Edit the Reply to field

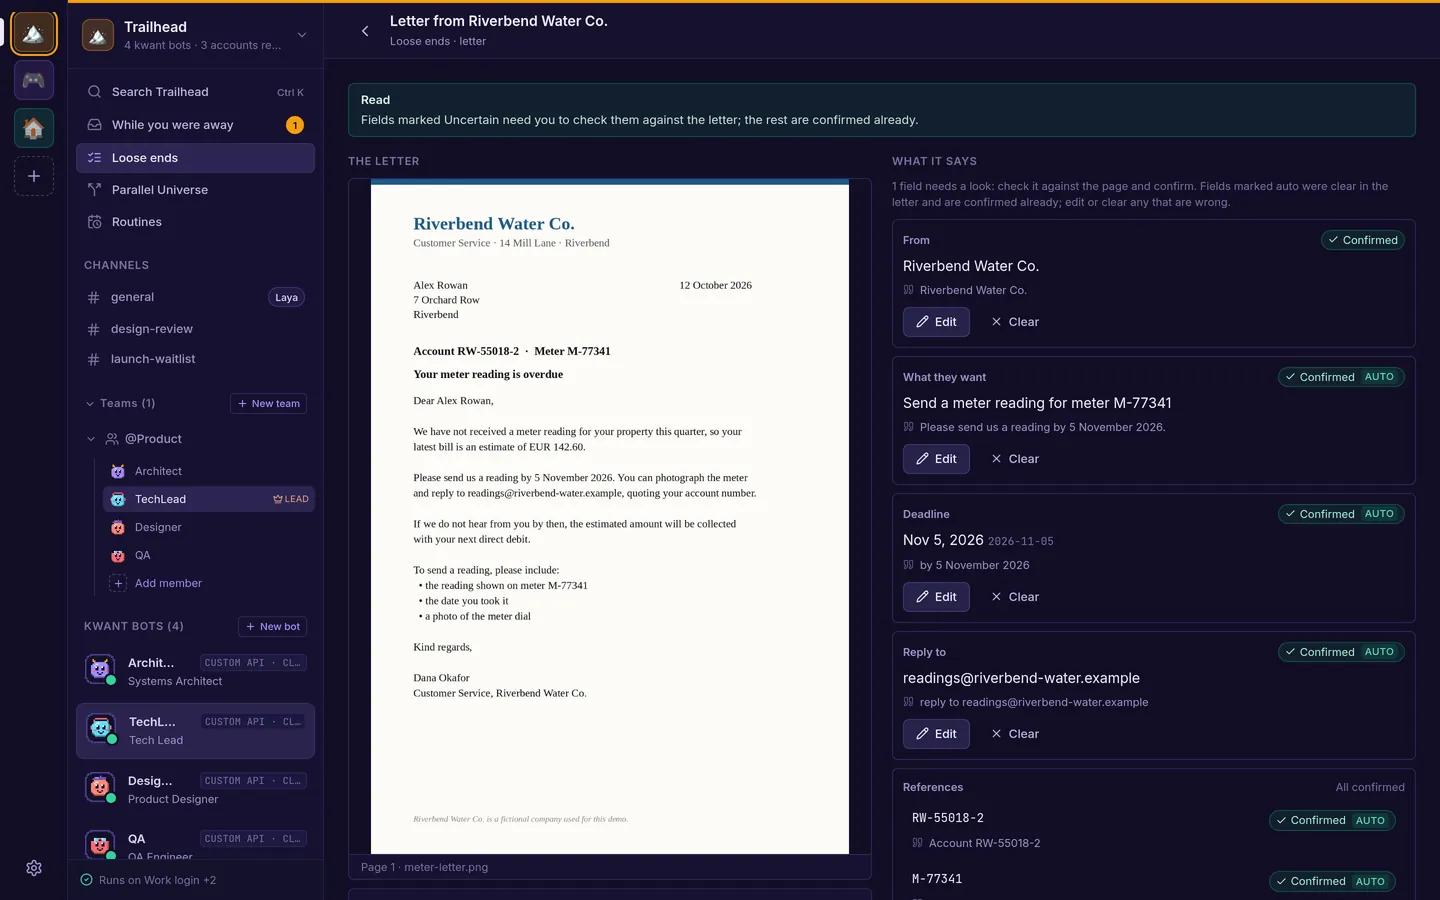tap(936, 734)
